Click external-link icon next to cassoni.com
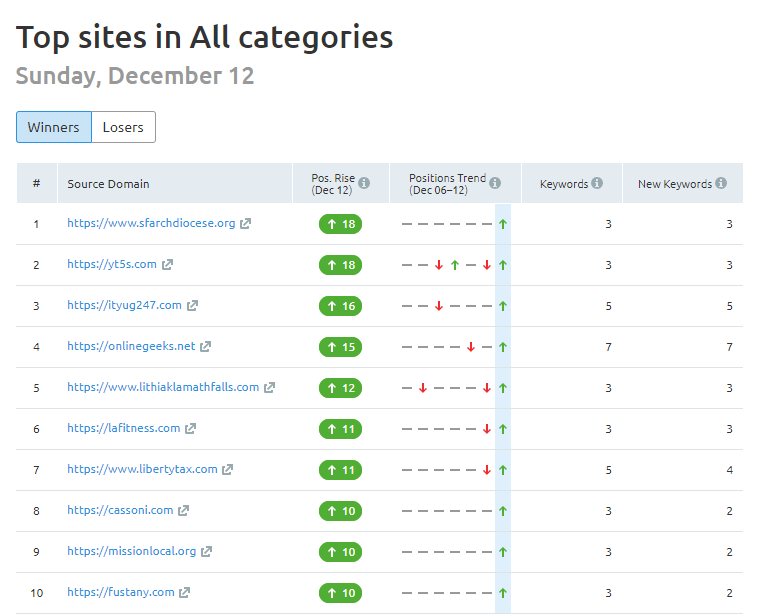 tap(183, 511)
